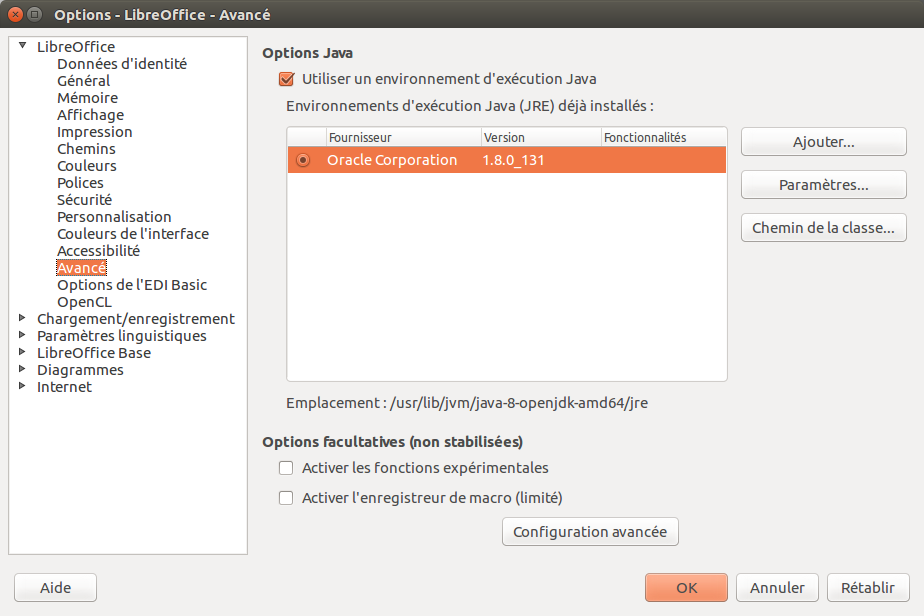Toggle 'Activer les fonctions expérimentales' checkbox
Screen dimensions: 924x616
tap(287, 468)
